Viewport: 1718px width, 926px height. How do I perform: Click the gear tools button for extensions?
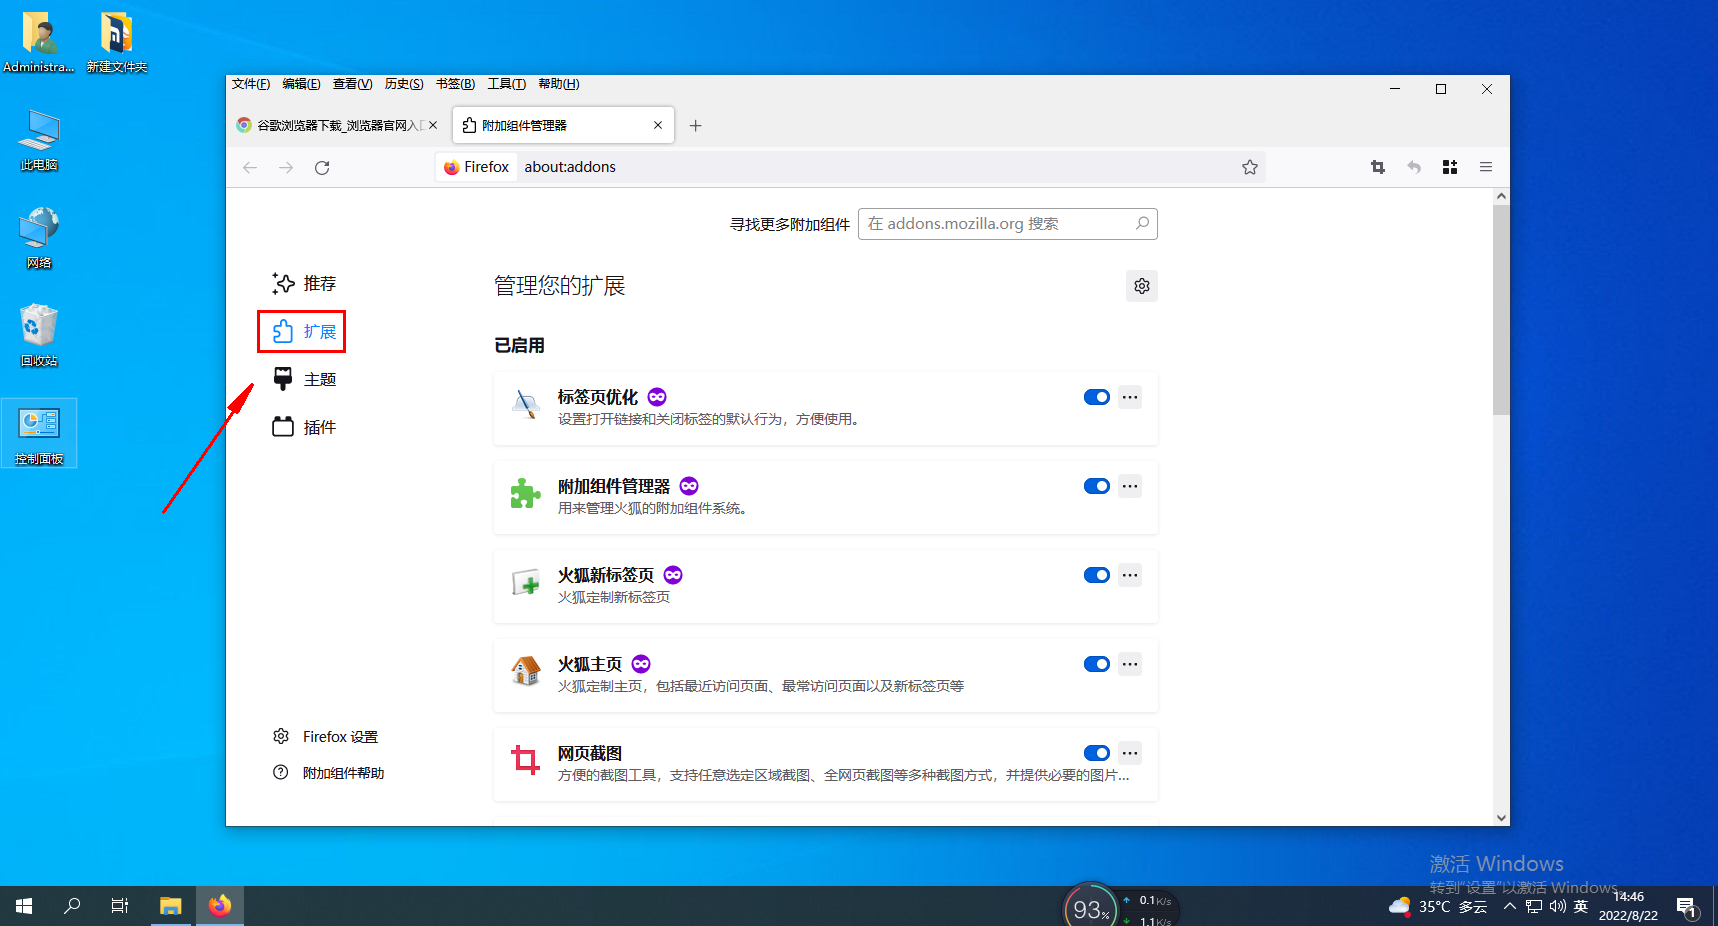pos(1142,286)
